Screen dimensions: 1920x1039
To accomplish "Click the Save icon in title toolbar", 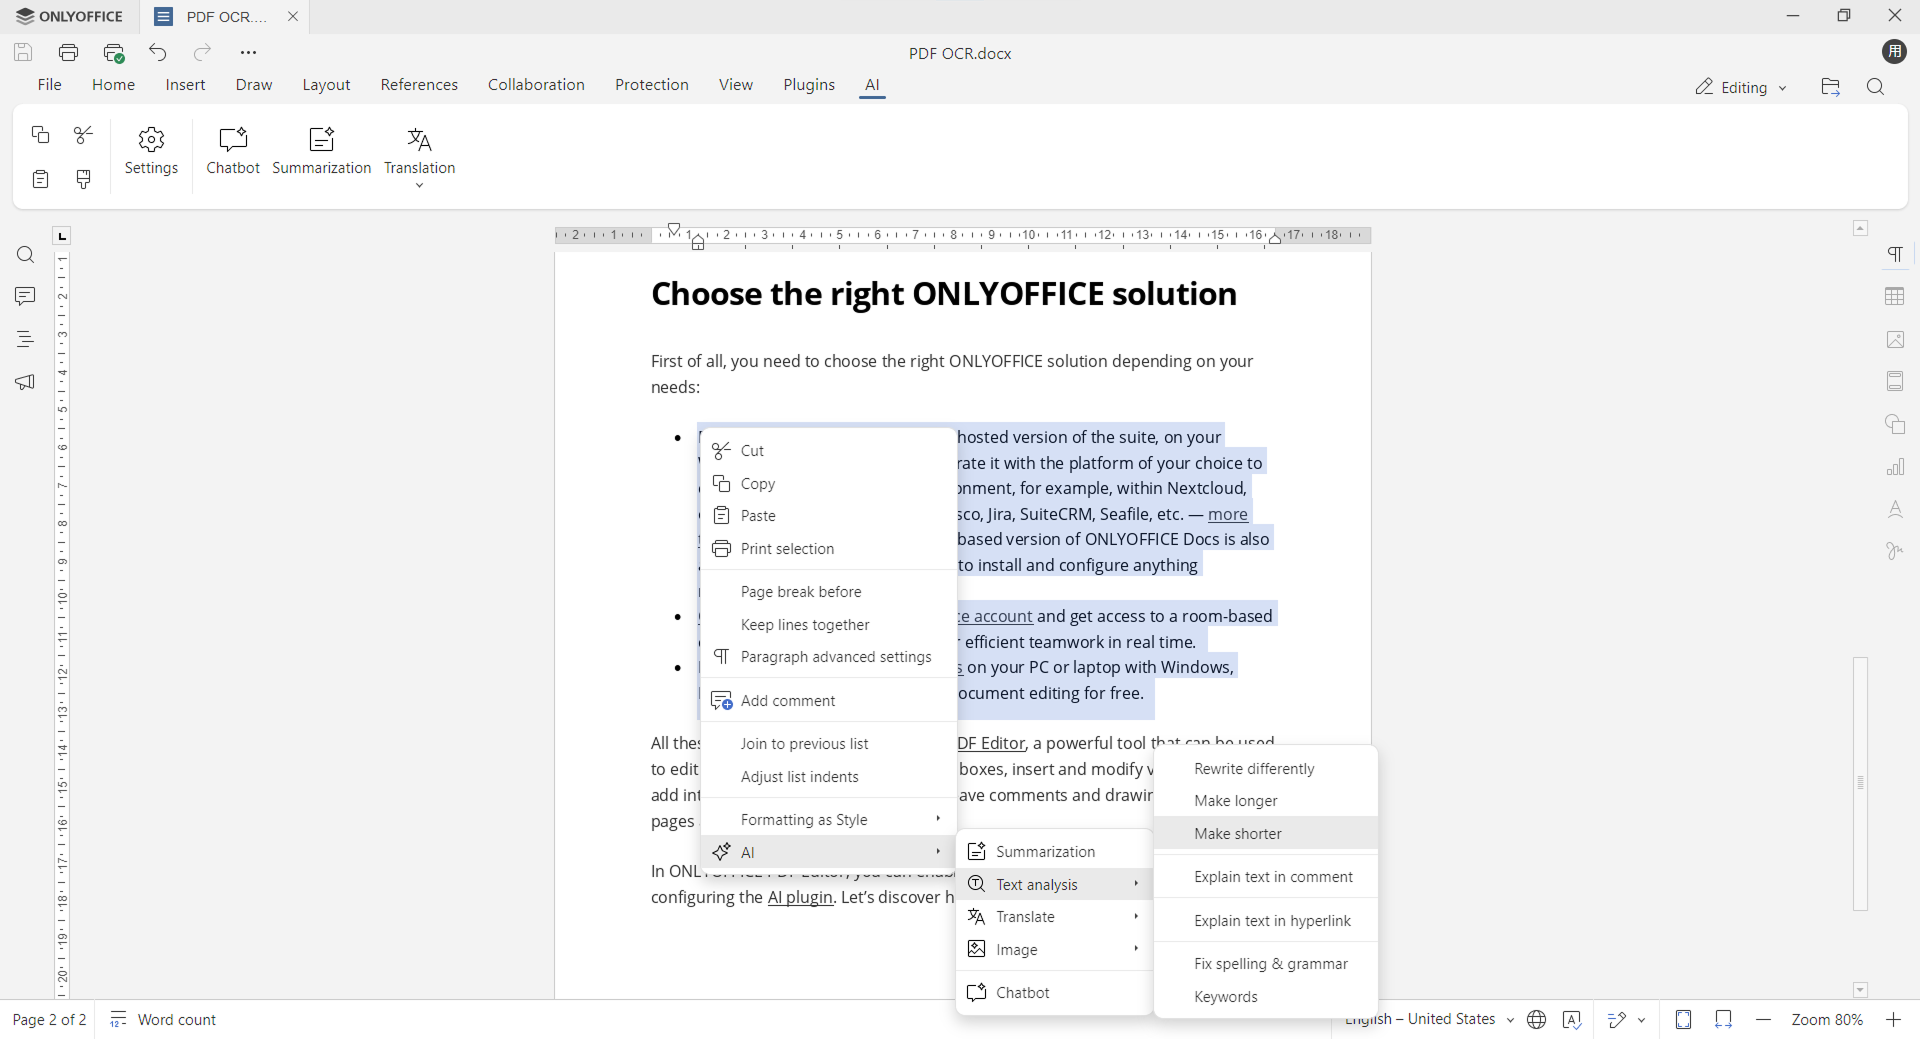I will [23, 52].
